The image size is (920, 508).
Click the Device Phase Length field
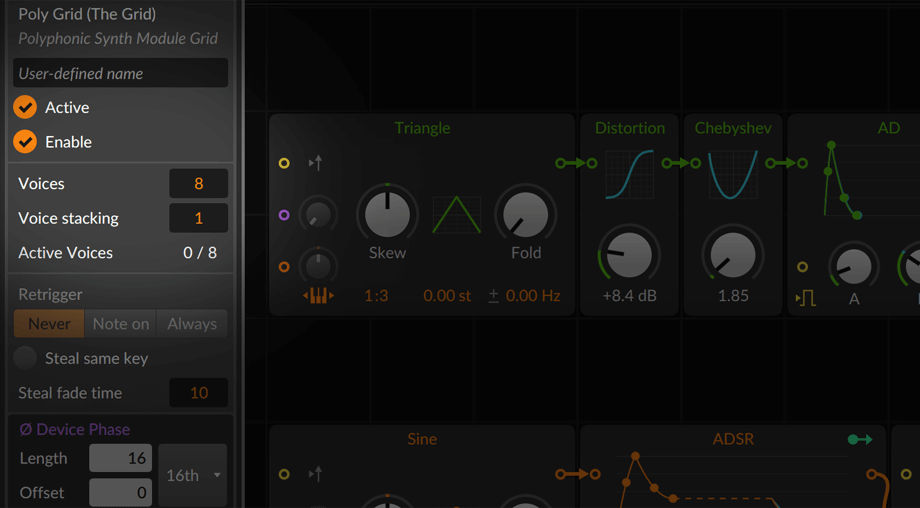coord(120,458)
